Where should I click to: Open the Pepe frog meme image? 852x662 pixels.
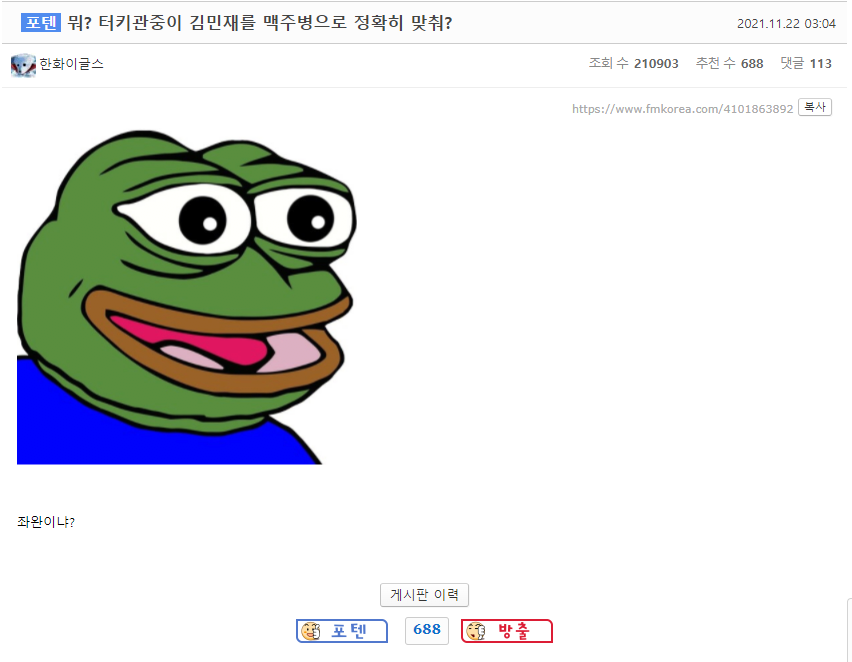(186, 297)
